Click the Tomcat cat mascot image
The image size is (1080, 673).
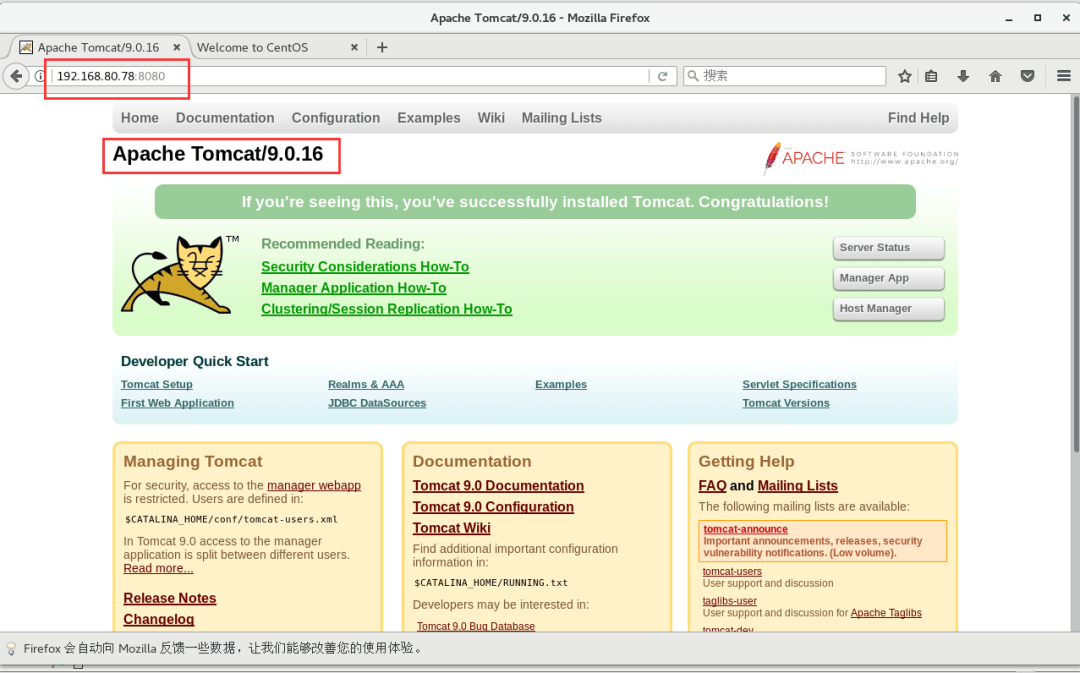(x=180, y=274)
